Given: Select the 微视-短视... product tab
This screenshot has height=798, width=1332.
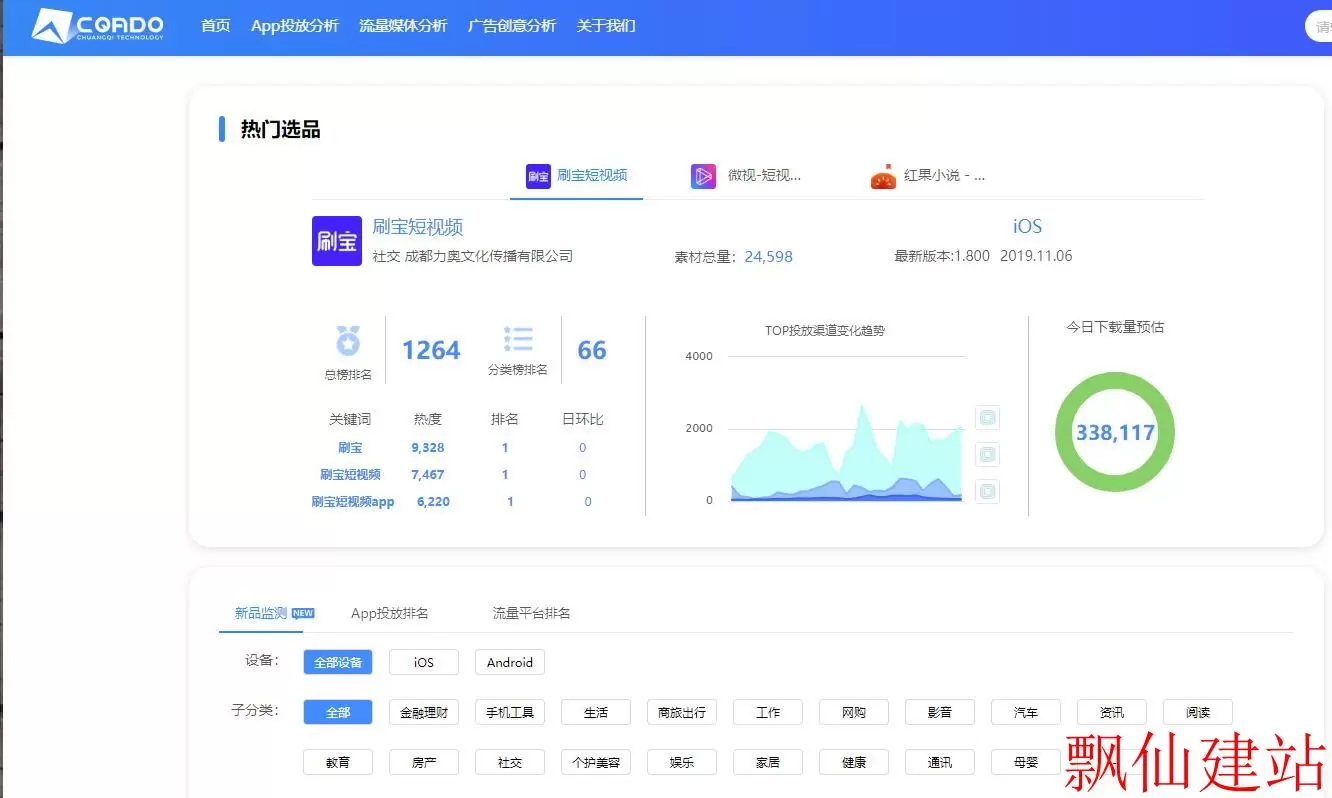Looking at the screenshot, I should [746, 176].
